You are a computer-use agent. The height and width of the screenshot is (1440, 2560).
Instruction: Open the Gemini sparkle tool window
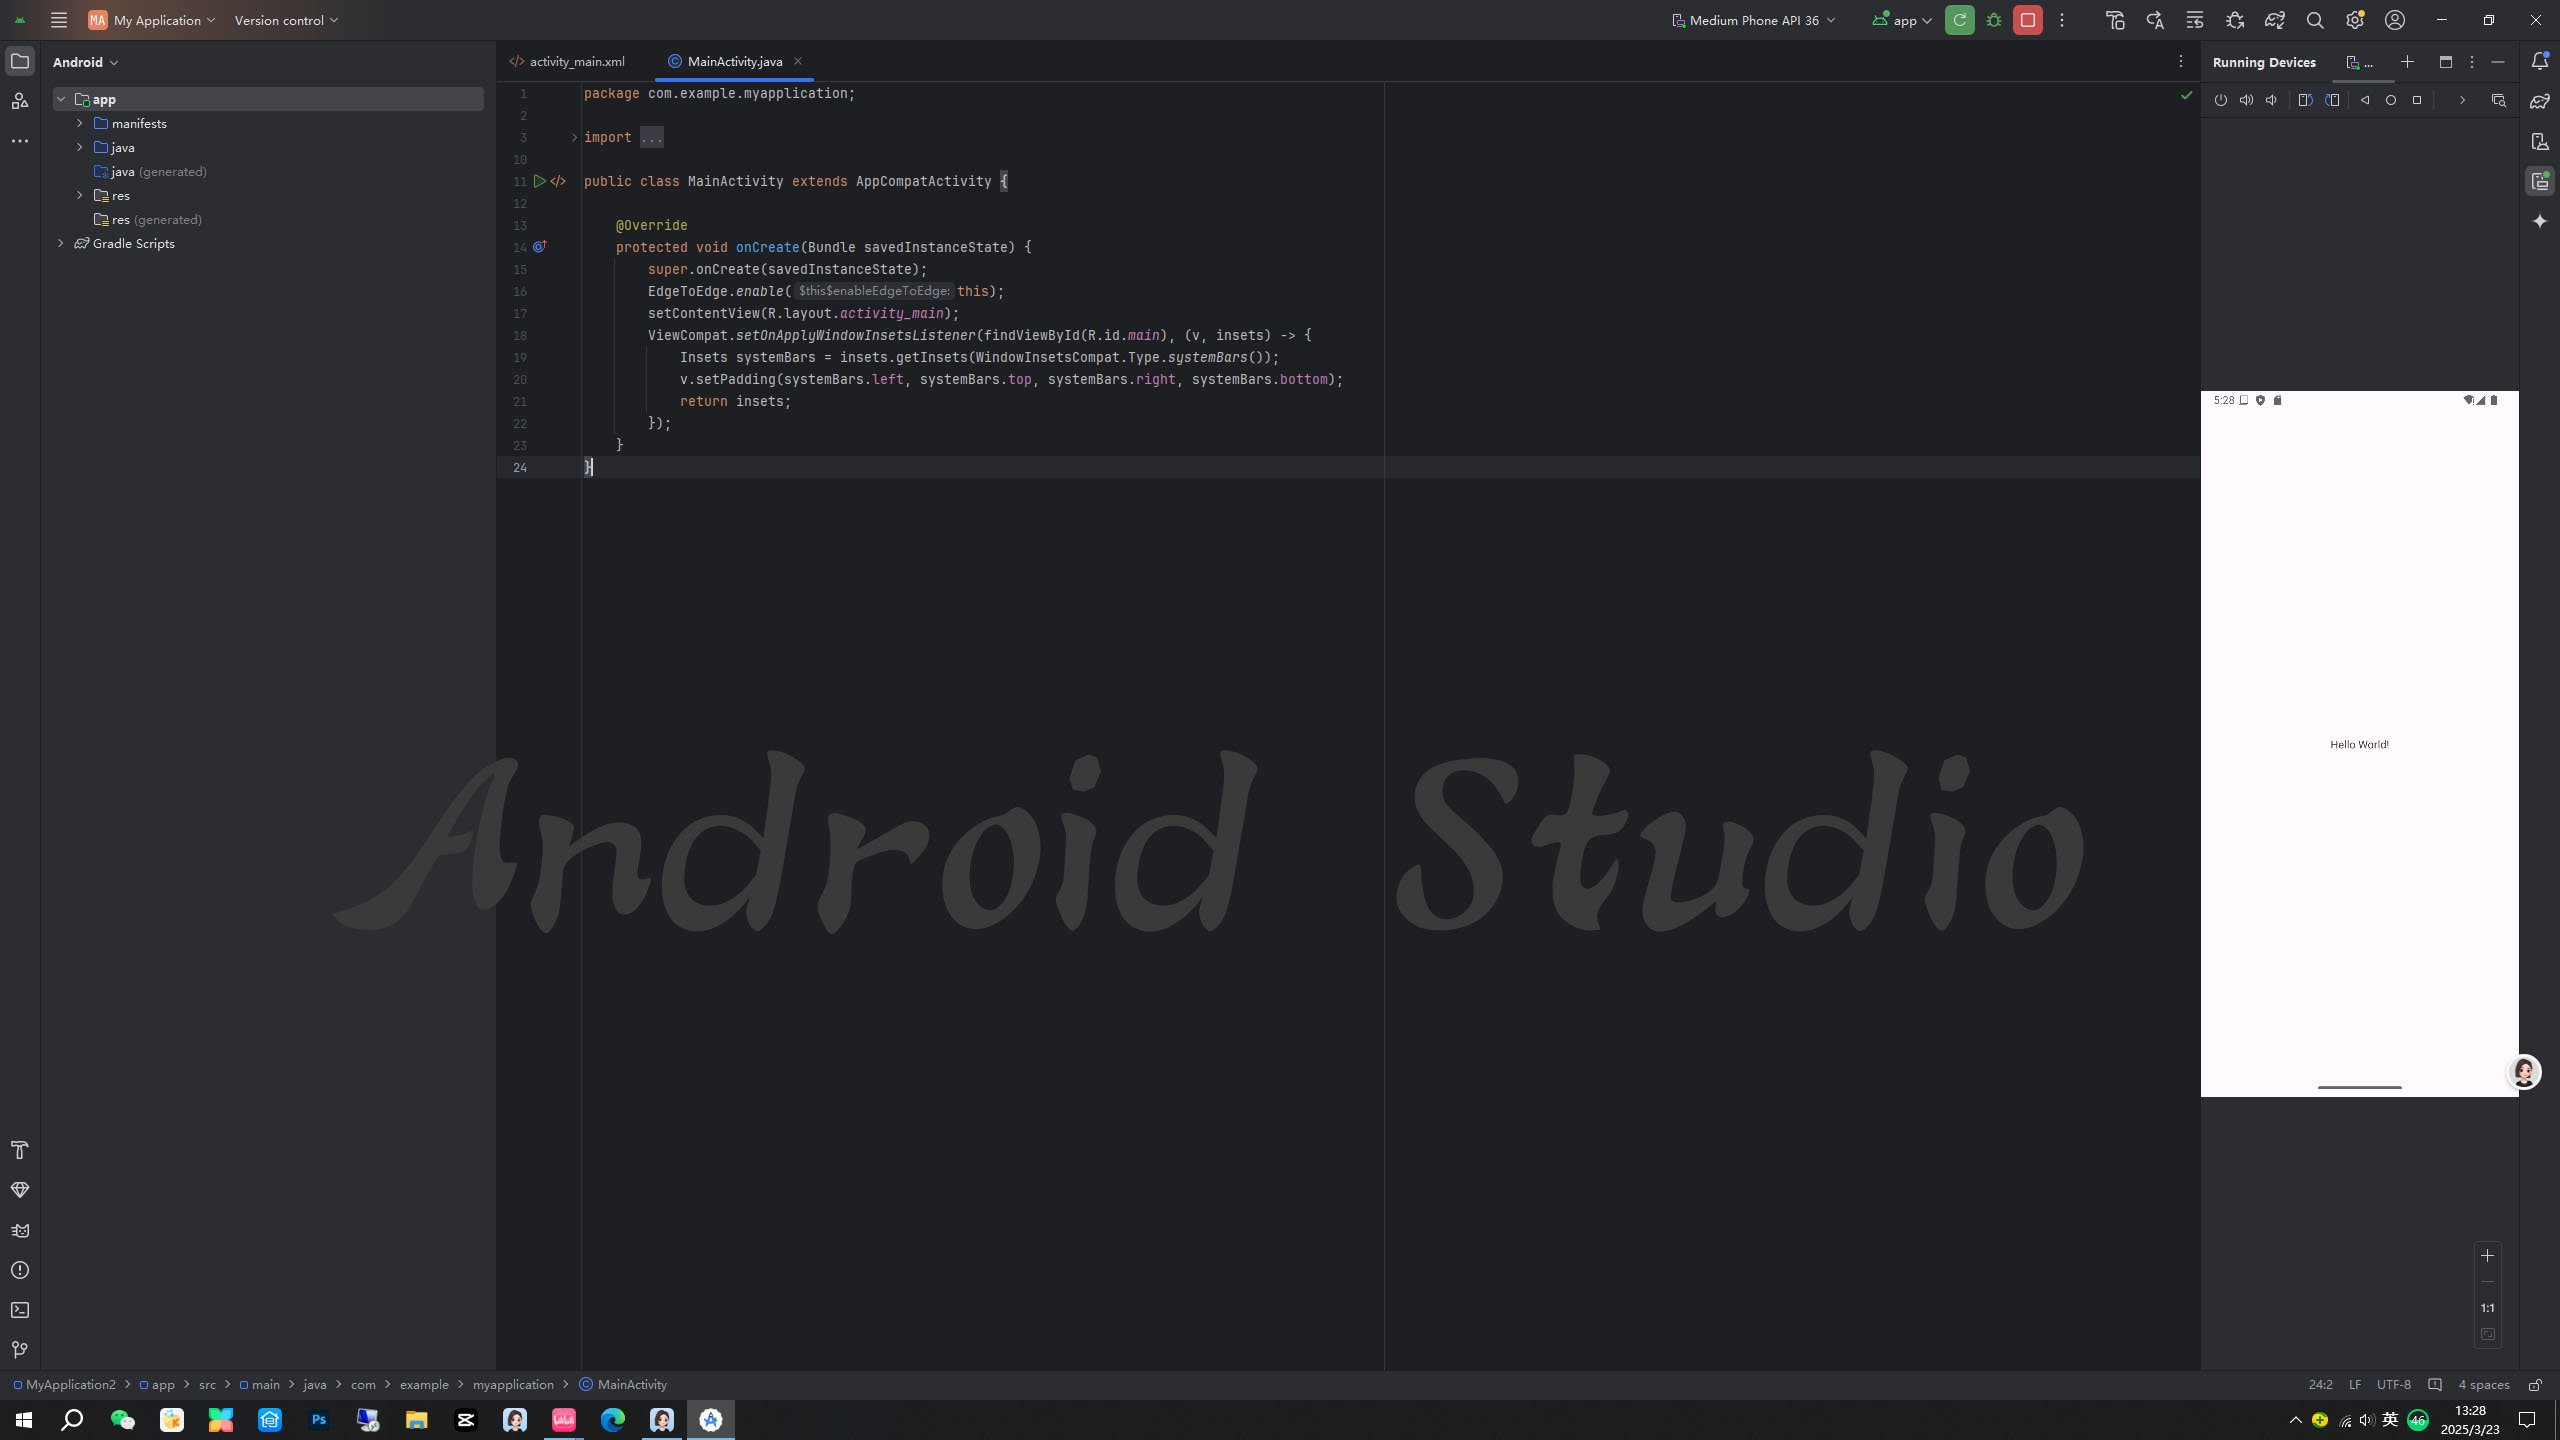coord(2539,221)
